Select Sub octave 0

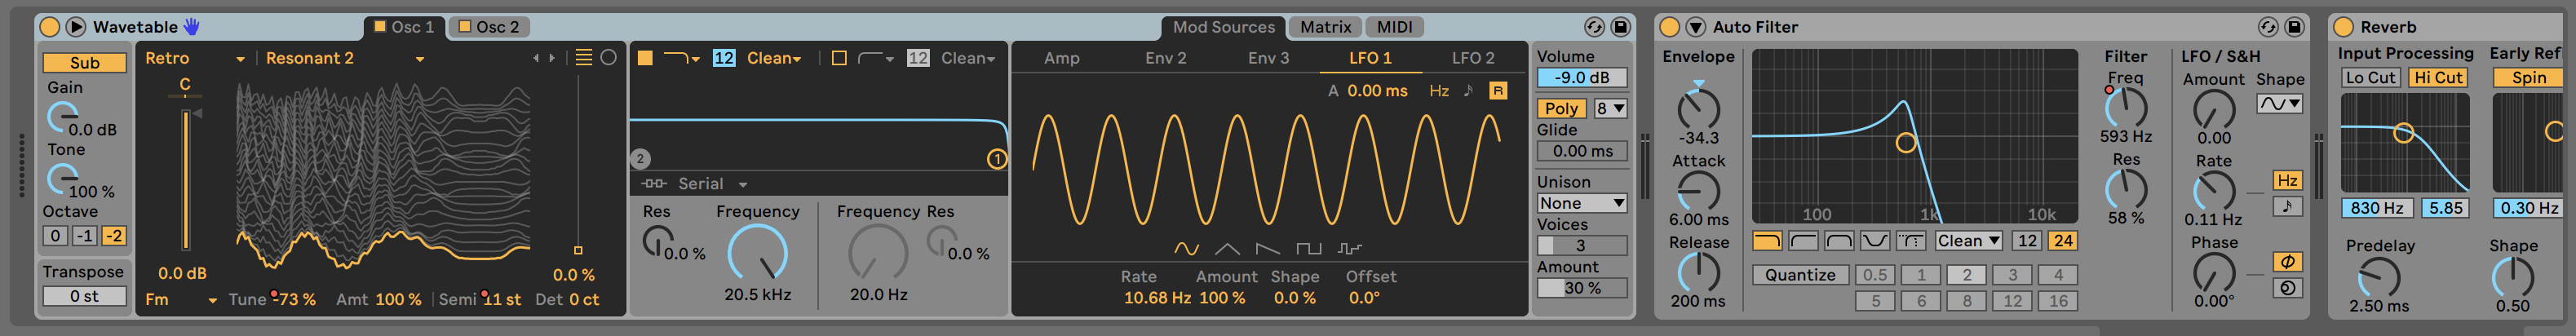point(55,236)
